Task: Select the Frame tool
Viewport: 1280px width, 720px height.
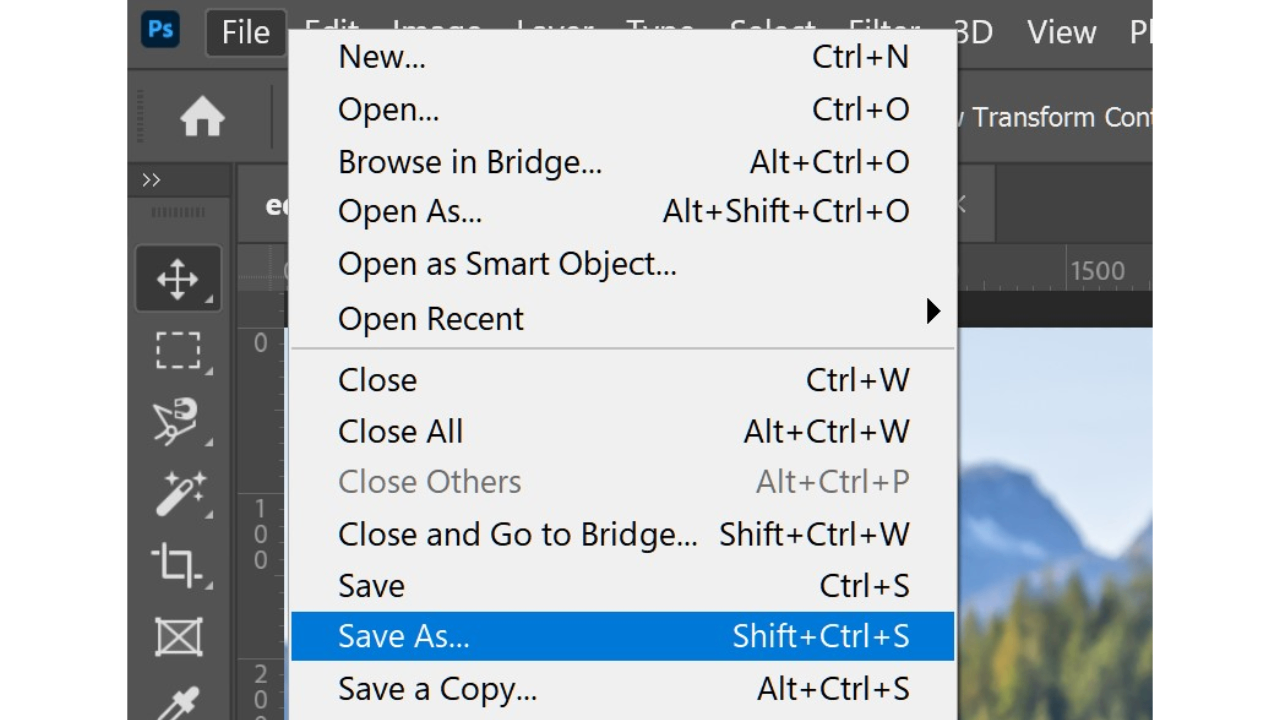Action: [178, 636]
